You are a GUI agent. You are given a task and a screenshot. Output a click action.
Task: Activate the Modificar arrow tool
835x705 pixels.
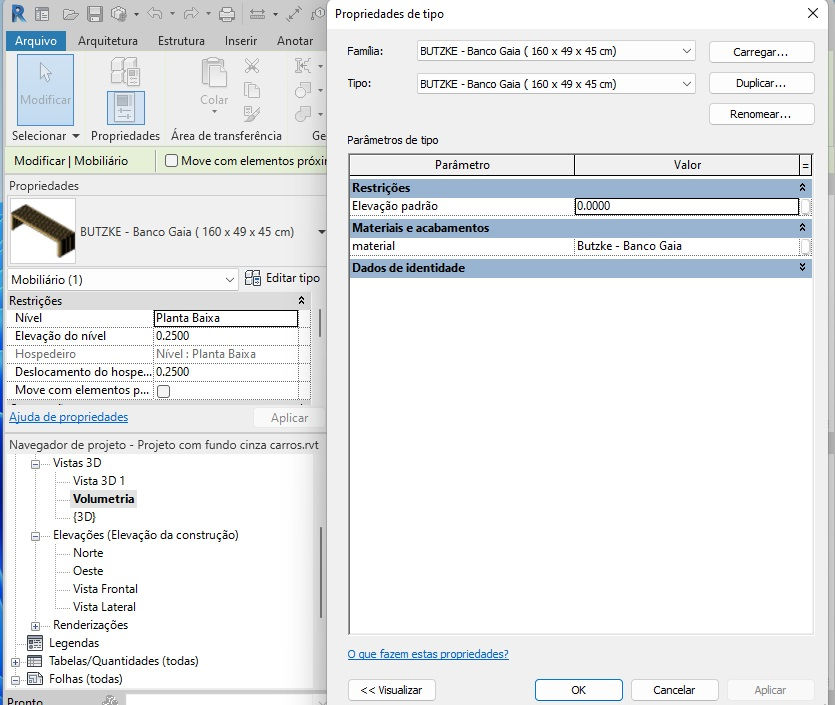pyautogui.click(x=45, y=89)
